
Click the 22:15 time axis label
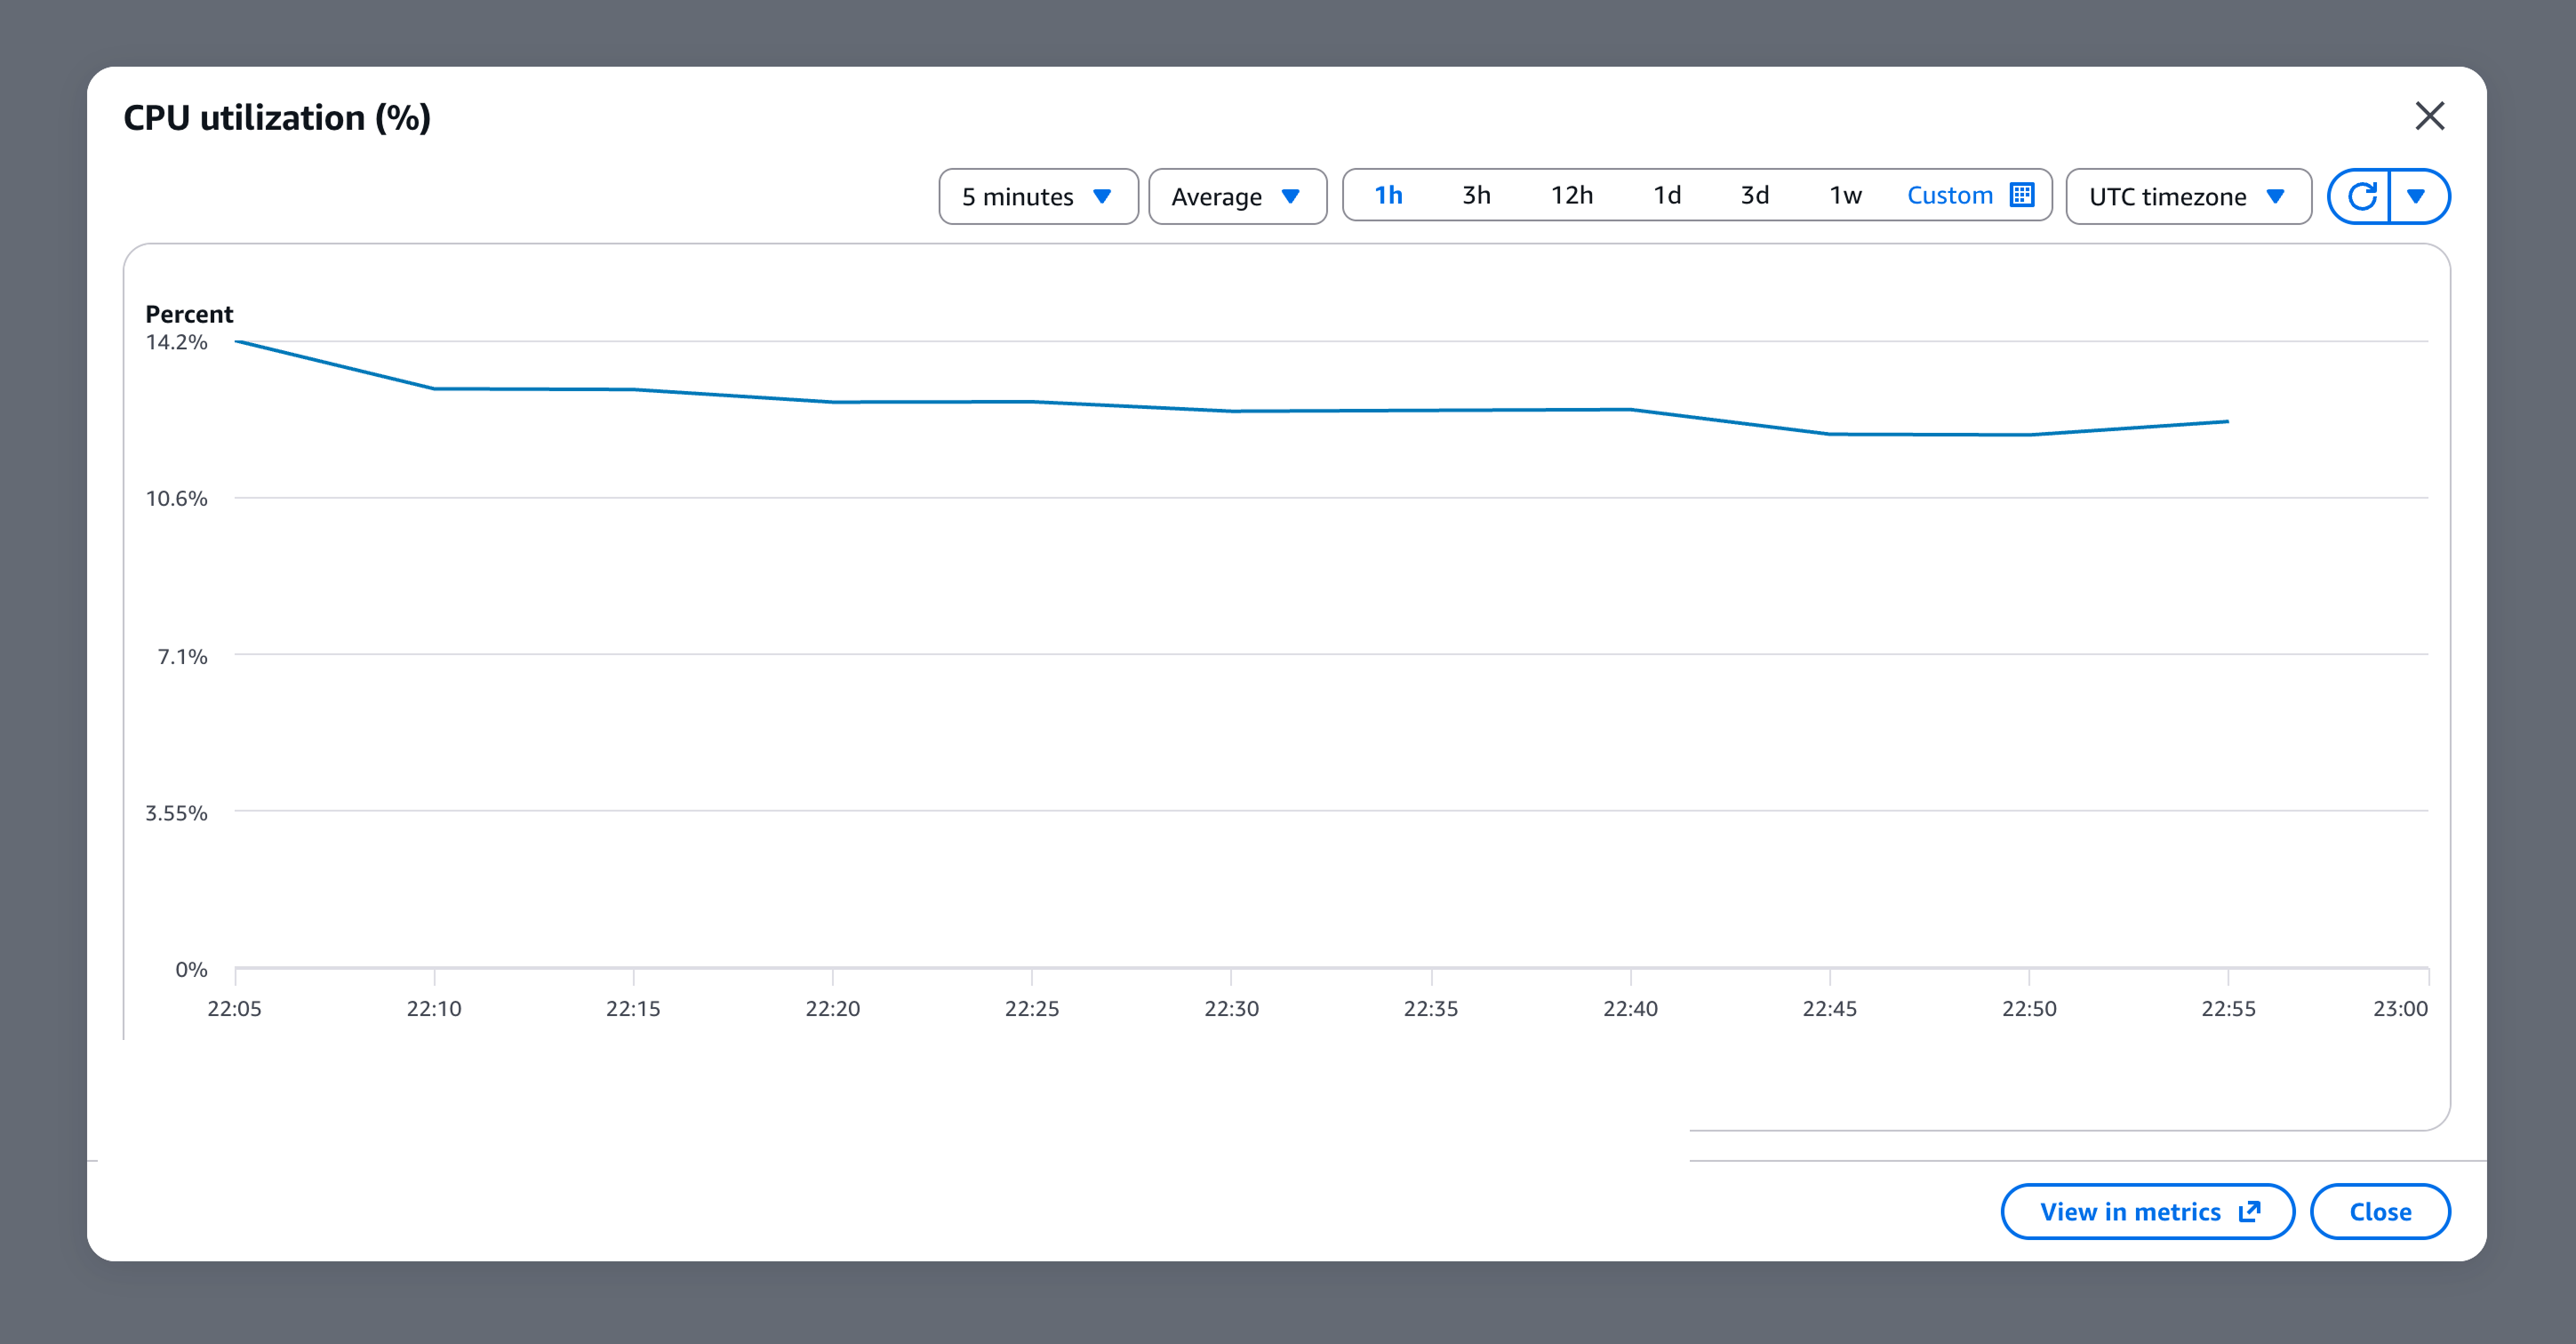[633, 1008]
